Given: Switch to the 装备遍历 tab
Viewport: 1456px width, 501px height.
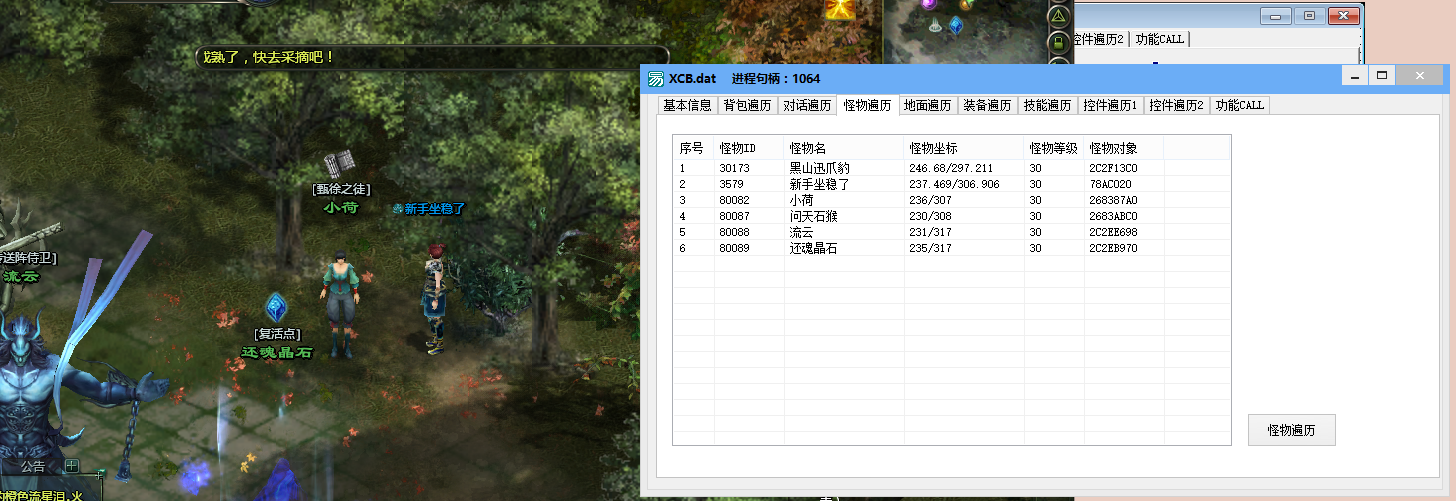Looking at the screenshot, I should [x=987, y=105].
